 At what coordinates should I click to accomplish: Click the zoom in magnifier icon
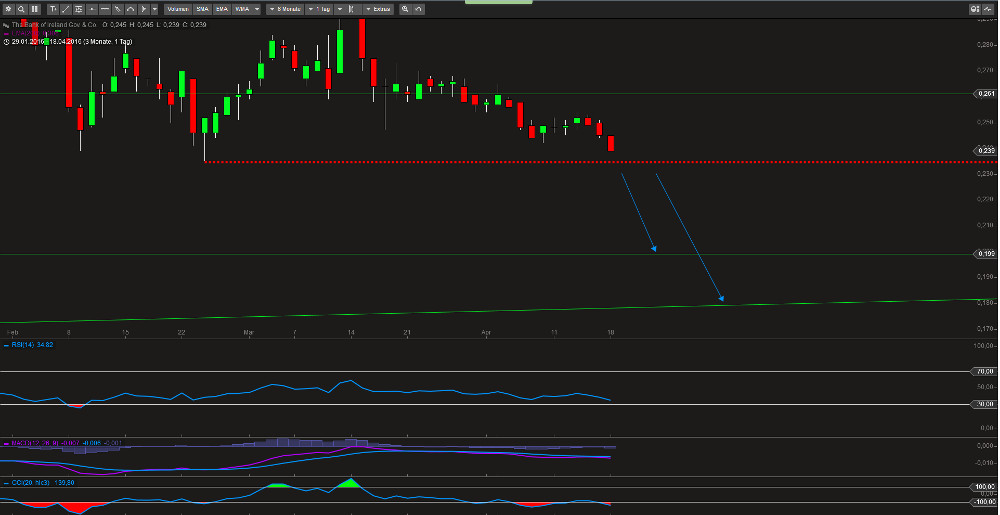tap(405, 9)
